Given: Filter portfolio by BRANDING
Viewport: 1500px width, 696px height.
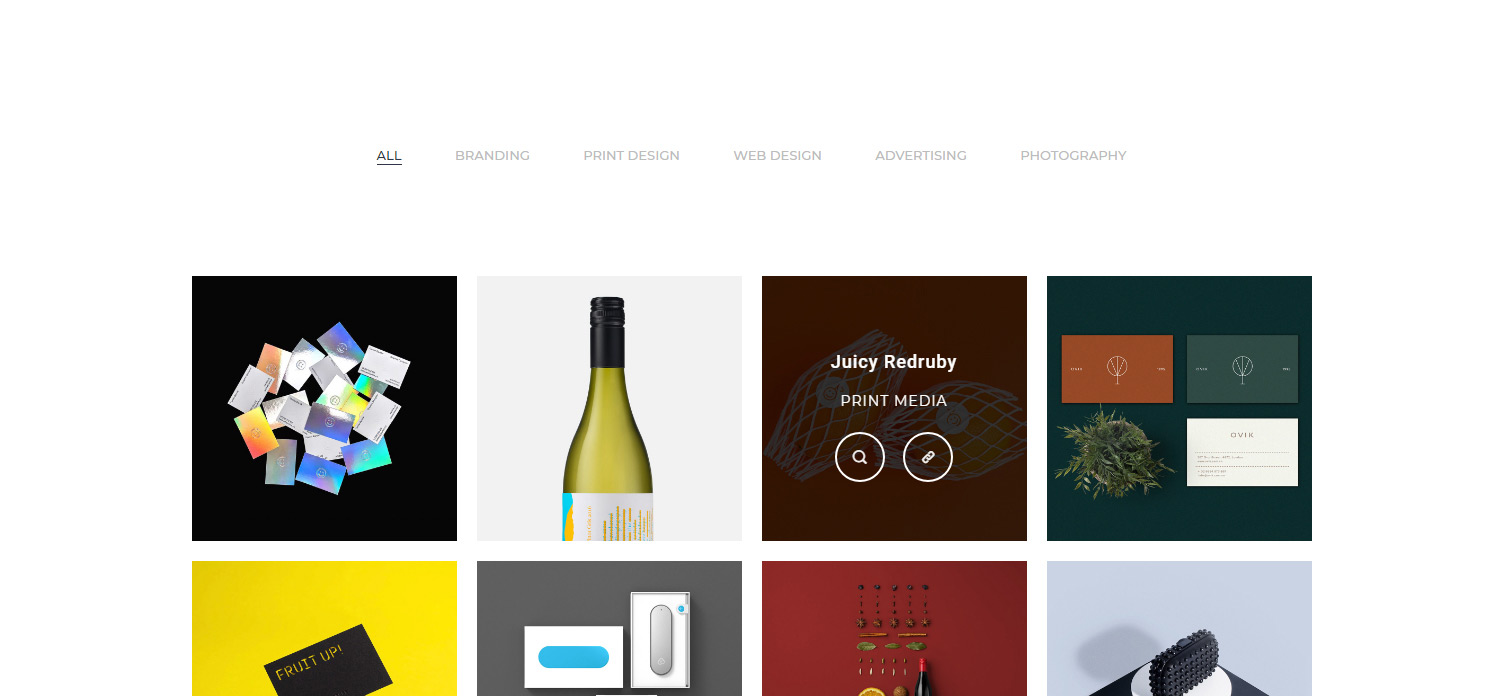Looking at the screenshot, I should [492, 156].
